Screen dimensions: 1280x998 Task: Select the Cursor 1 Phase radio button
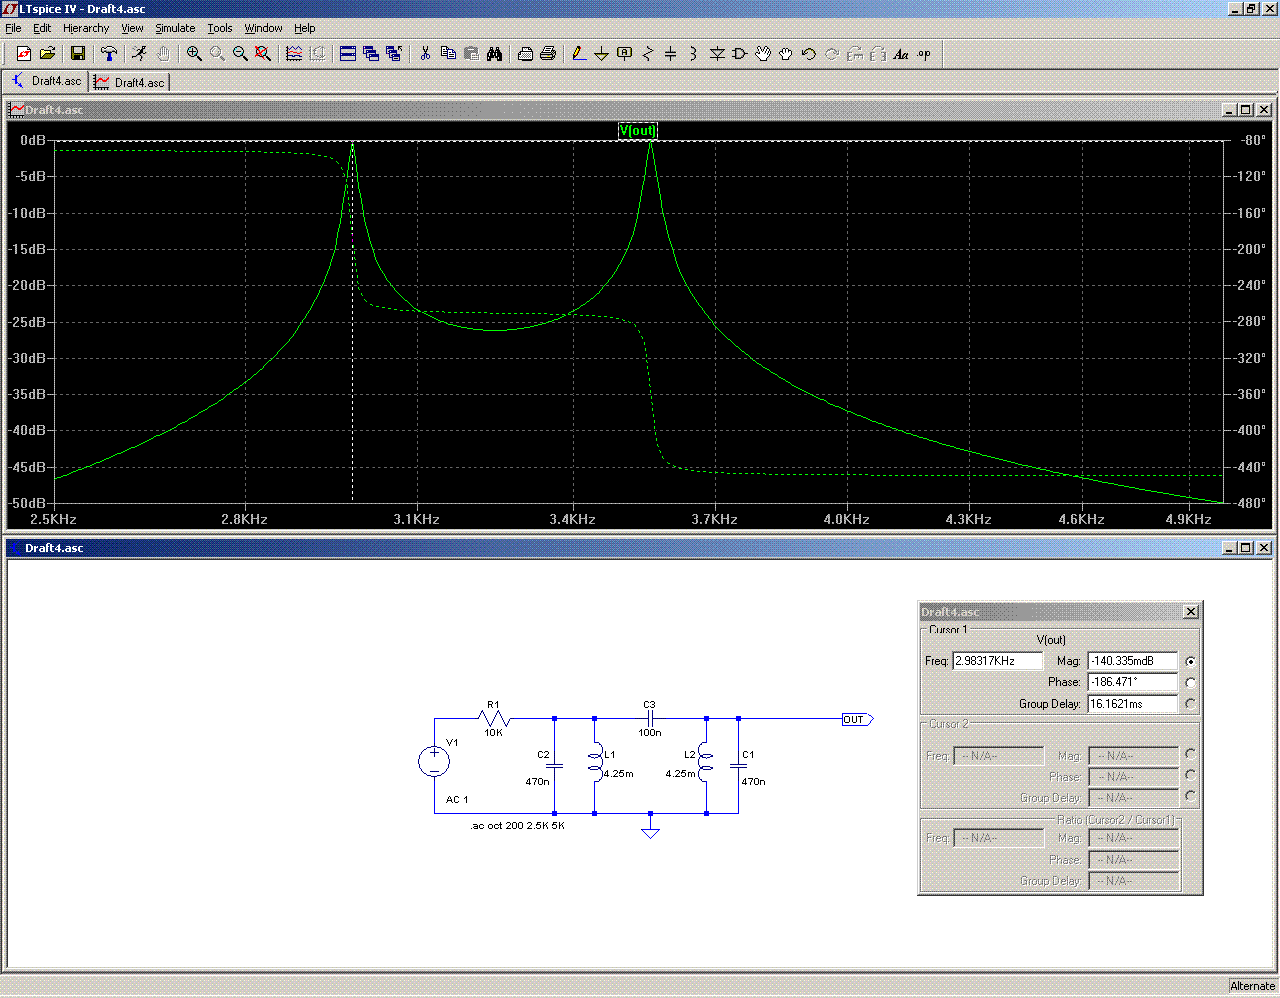[1190, 683]
